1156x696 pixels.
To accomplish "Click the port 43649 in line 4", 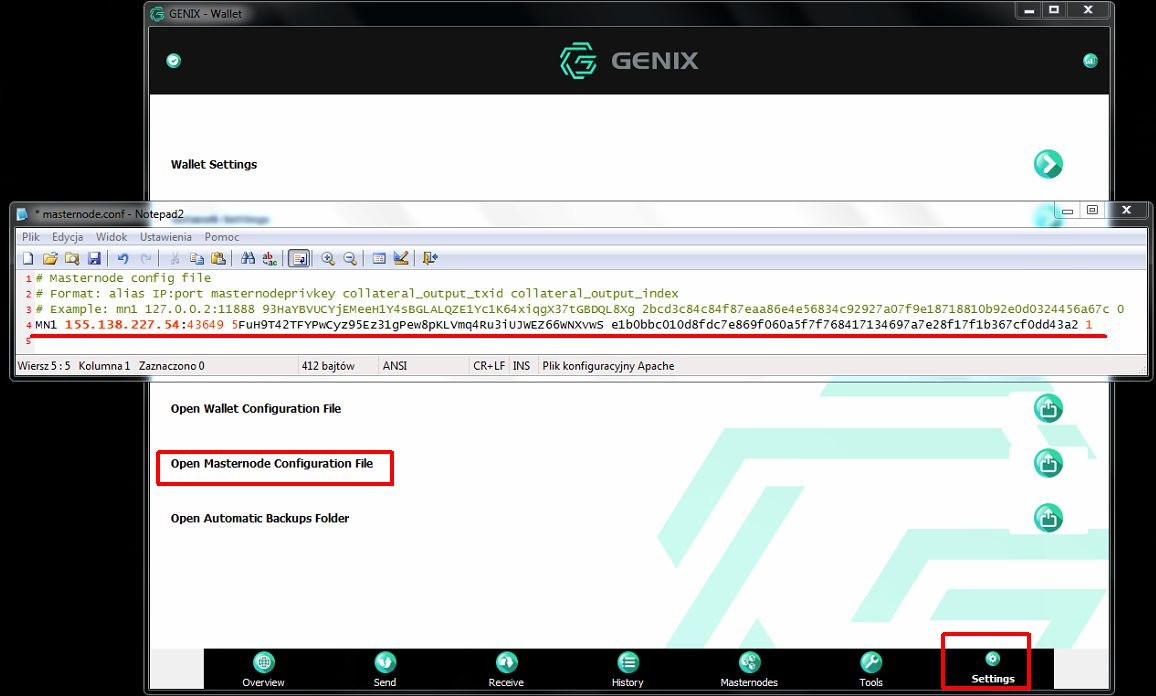I will click(x=204, y=324).
